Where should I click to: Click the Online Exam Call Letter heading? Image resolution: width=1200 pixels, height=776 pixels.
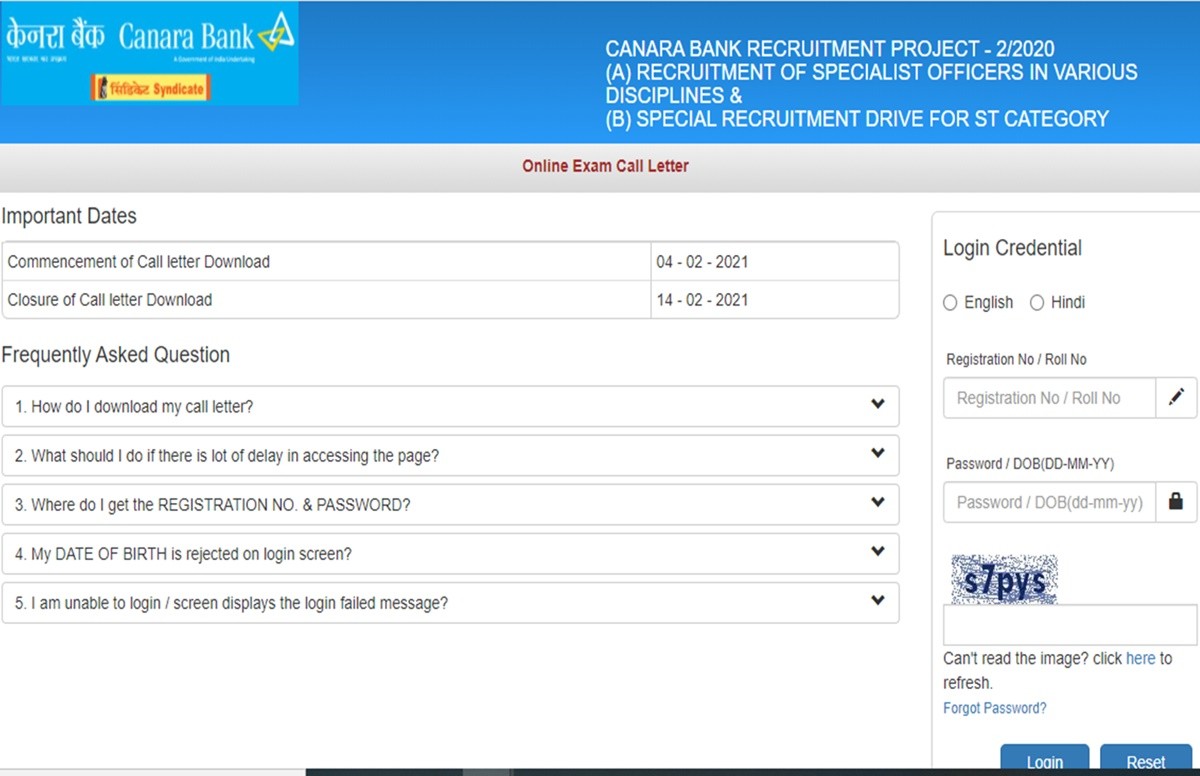point(605,166)
